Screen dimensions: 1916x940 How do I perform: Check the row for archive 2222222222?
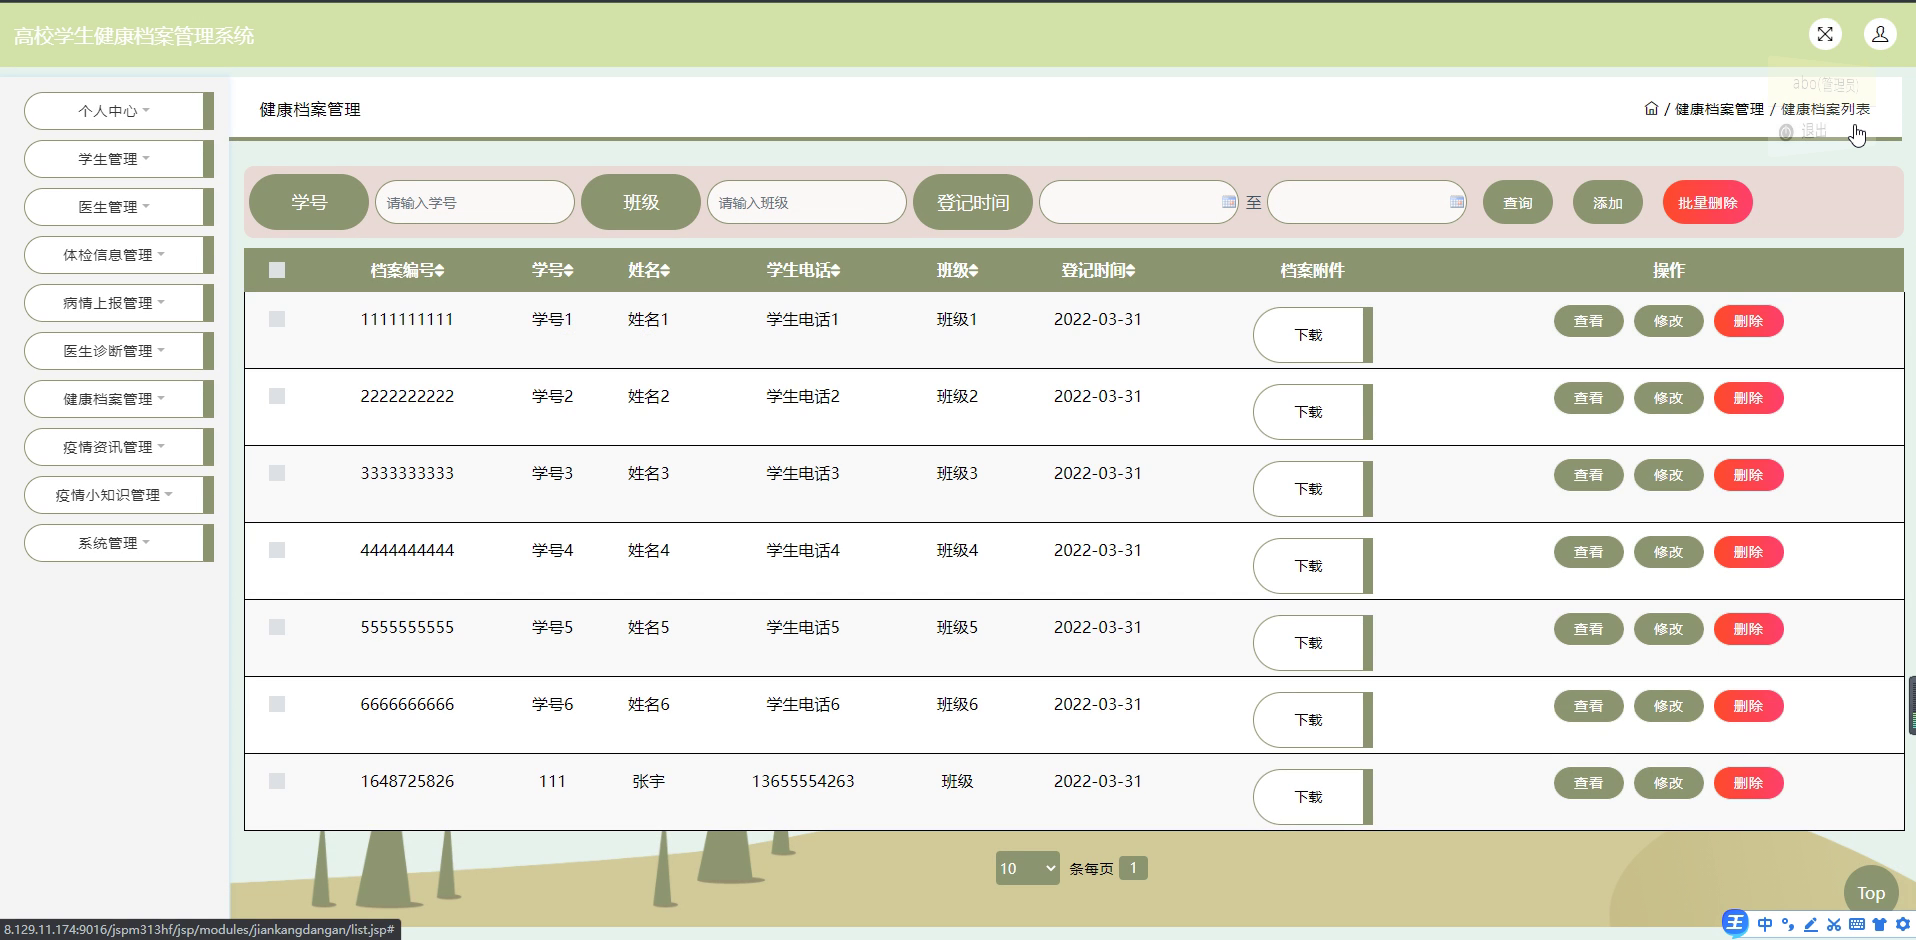277,396
